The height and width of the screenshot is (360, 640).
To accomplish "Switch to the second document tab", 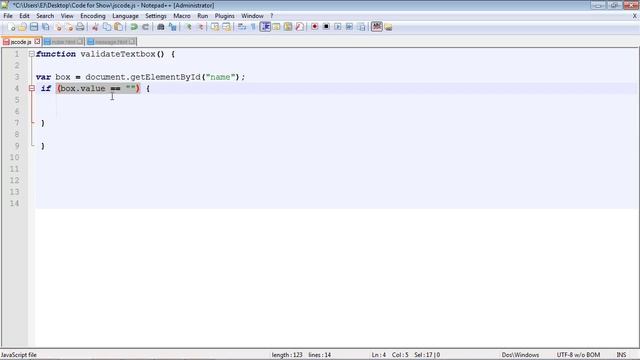I will [63, 42].
